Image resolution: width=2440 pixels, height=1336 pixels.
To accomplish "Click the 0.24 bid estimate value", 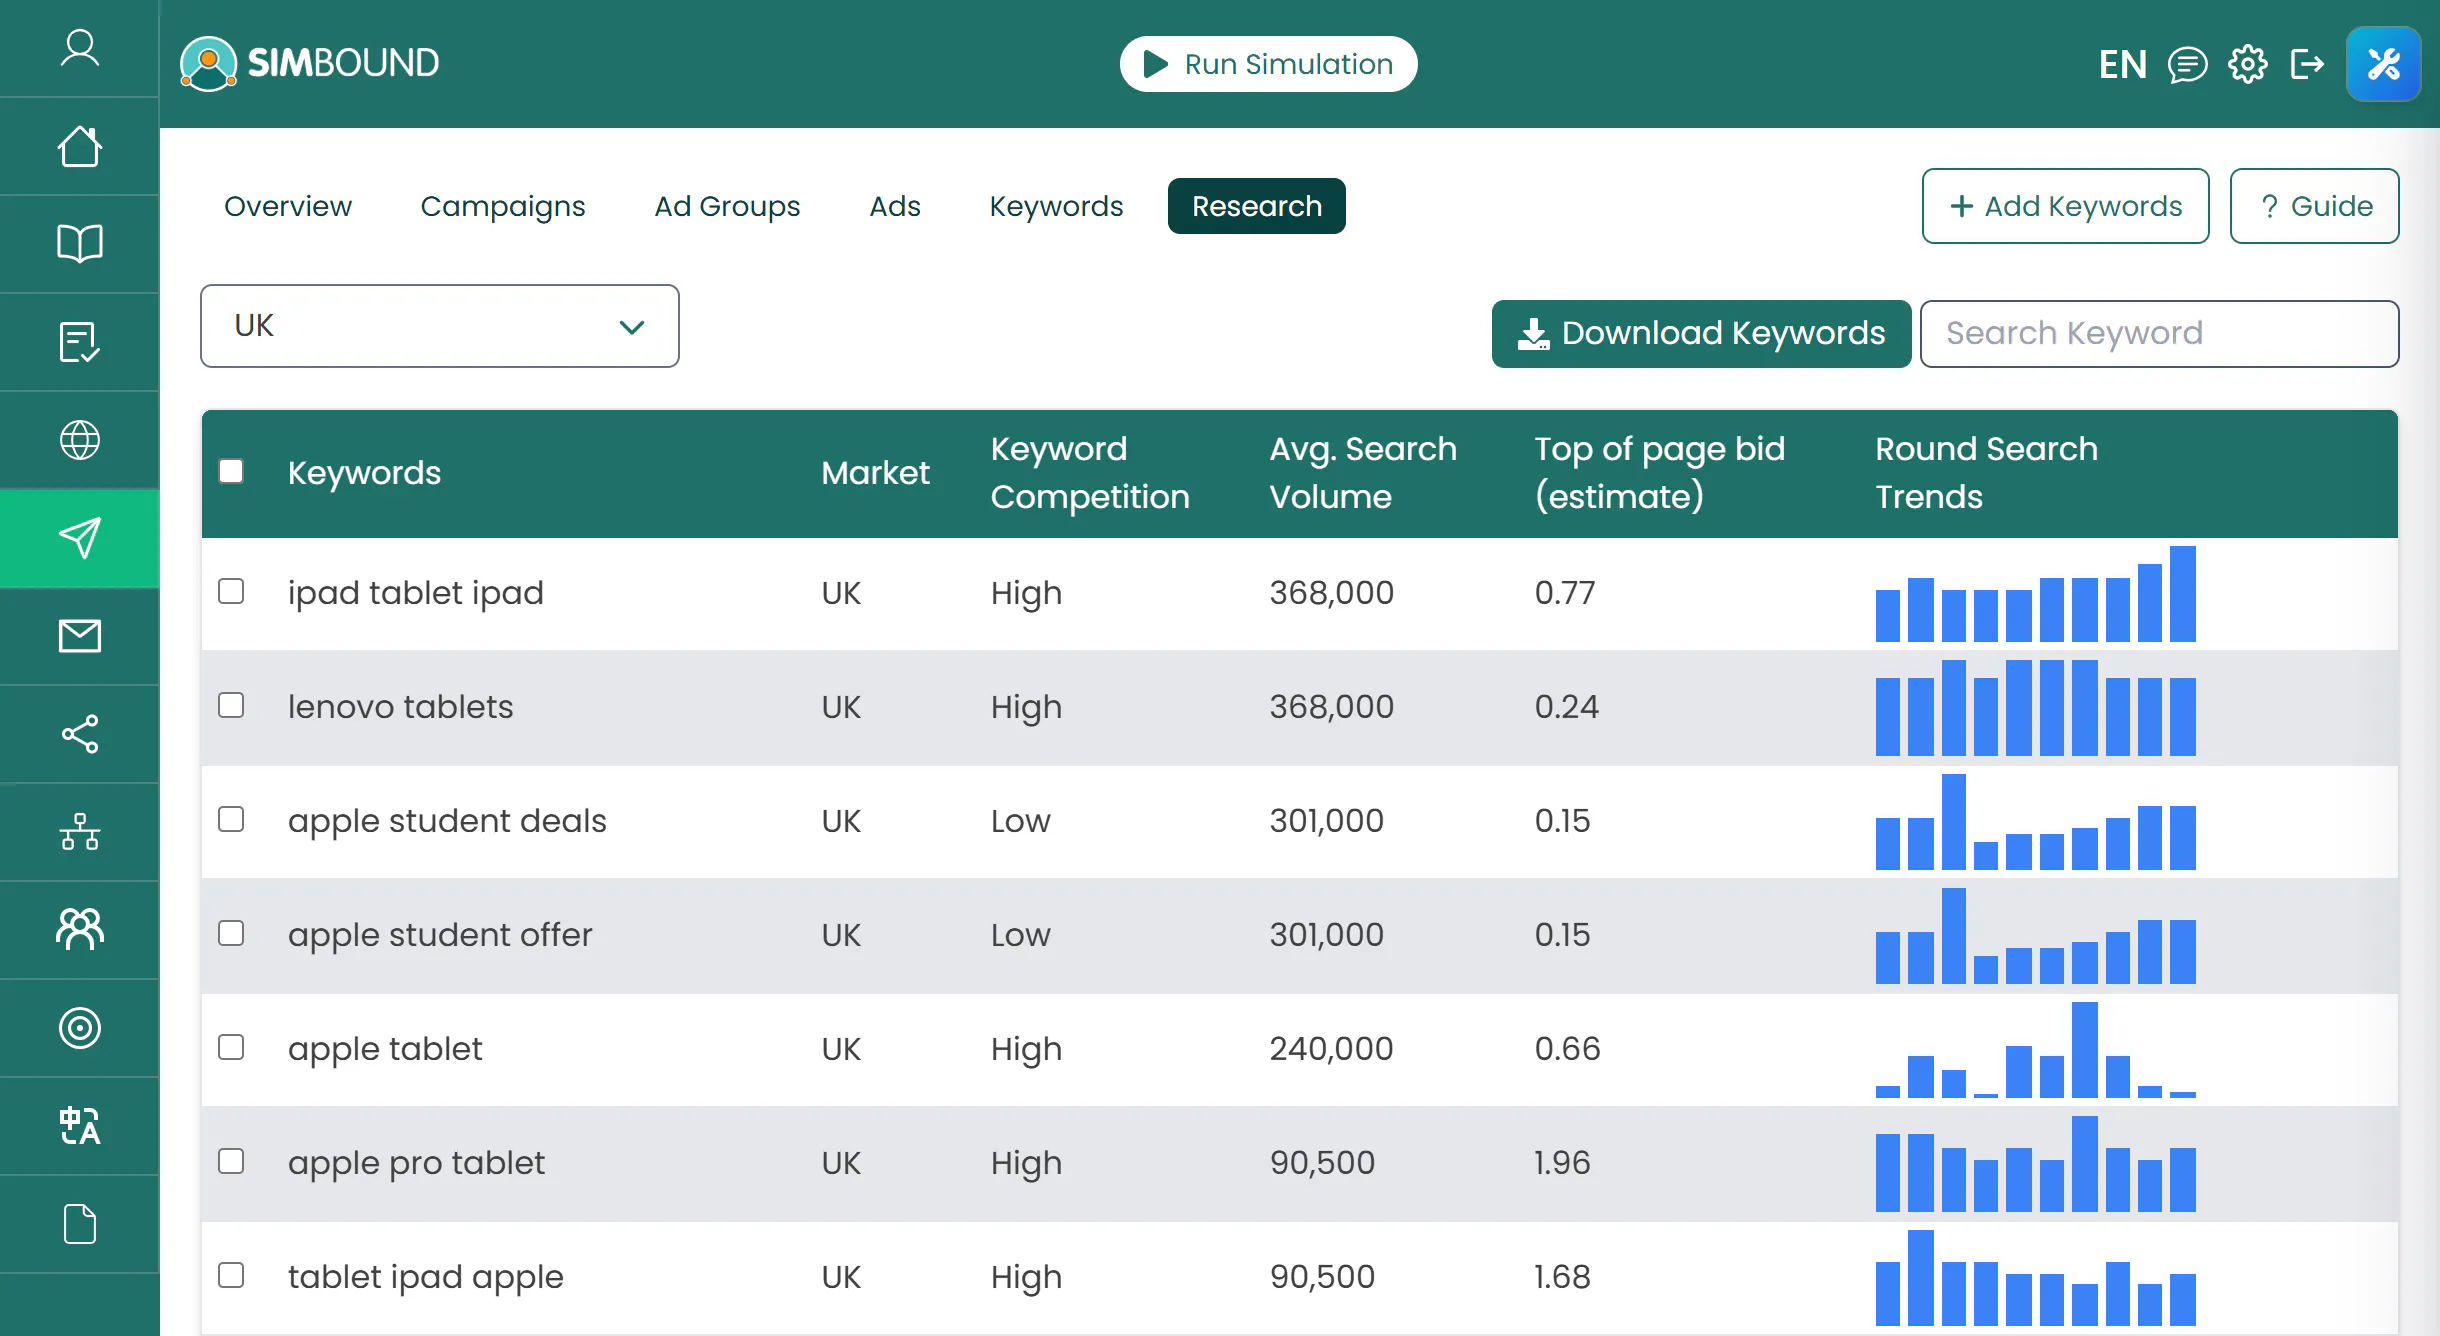I will coord(1567,707).
